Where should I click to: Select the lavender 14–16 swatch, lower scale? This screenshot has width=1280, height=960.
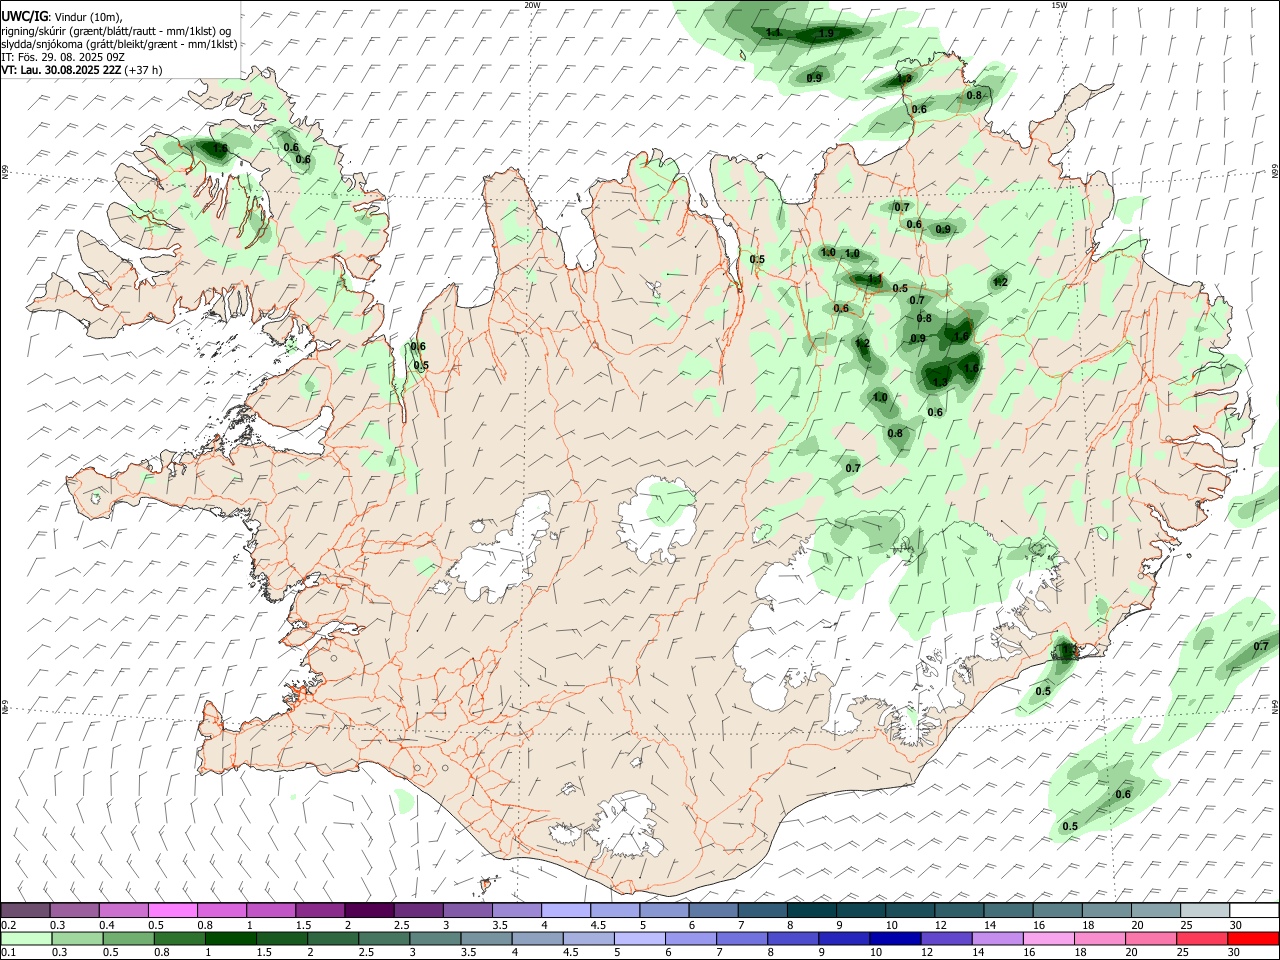998,939
